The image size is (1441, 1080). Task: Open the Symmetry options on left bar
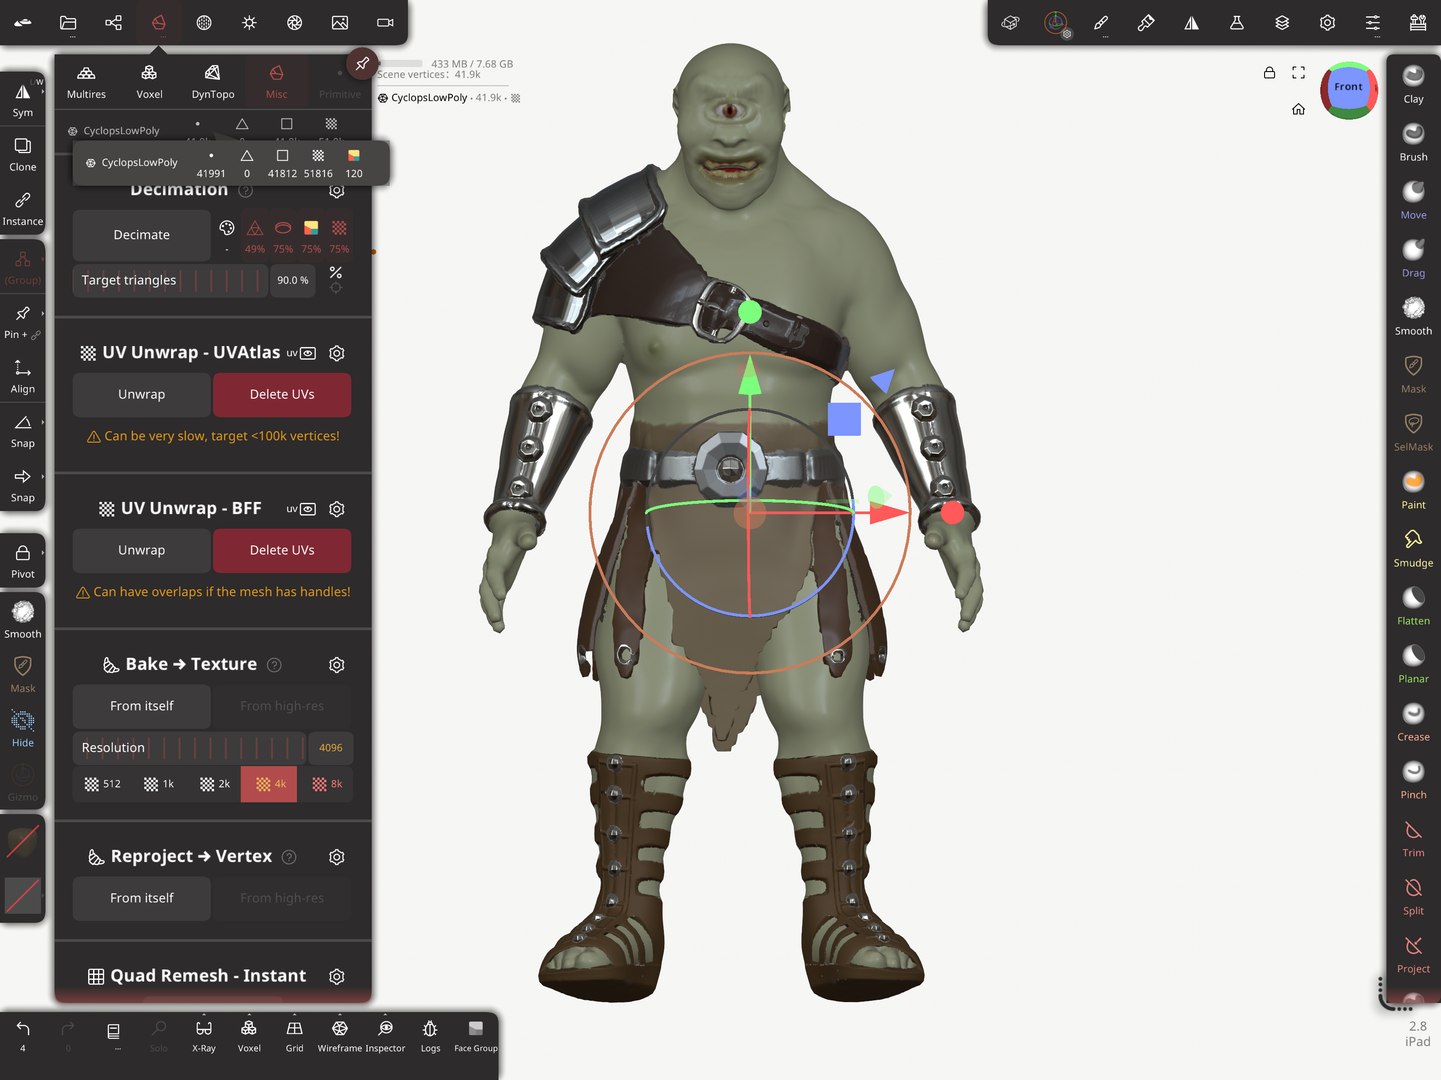coord(22,99)
